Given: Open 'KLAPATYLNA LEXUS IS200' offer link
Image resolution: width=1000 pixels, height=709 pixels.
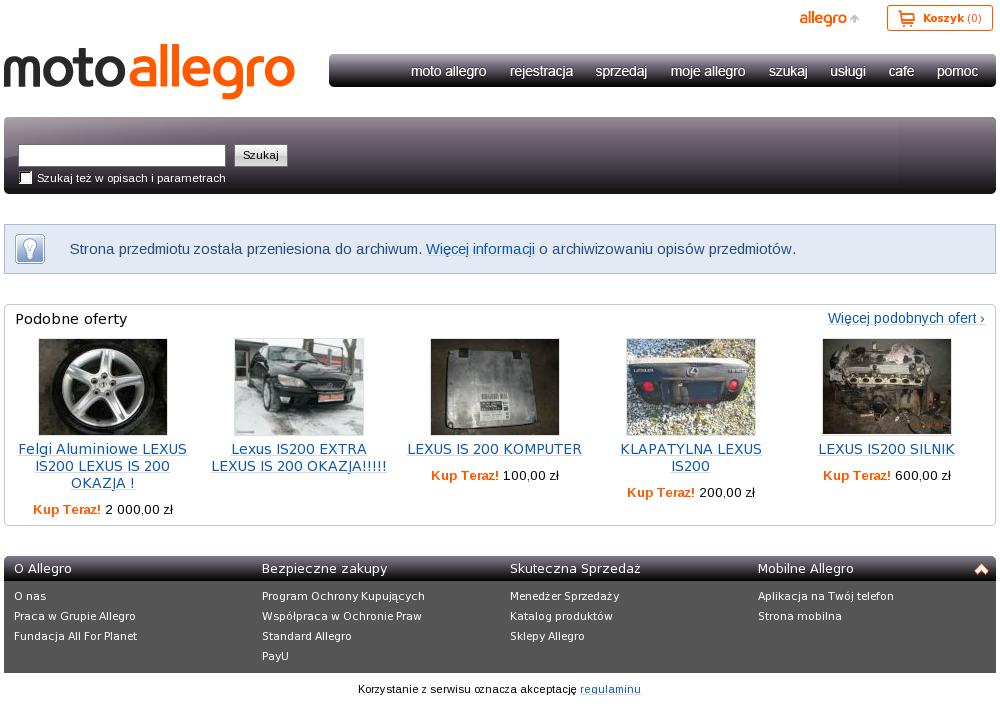Looking at the screenshot, I should pyautogui.click(x=691, y=458).
